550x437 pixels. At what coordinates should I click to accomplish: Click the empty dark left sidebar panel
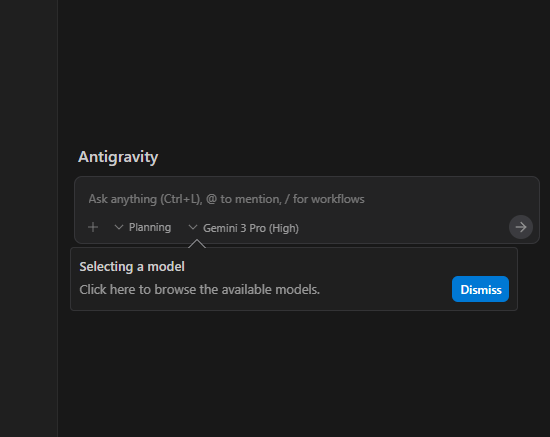click(29, 218)
